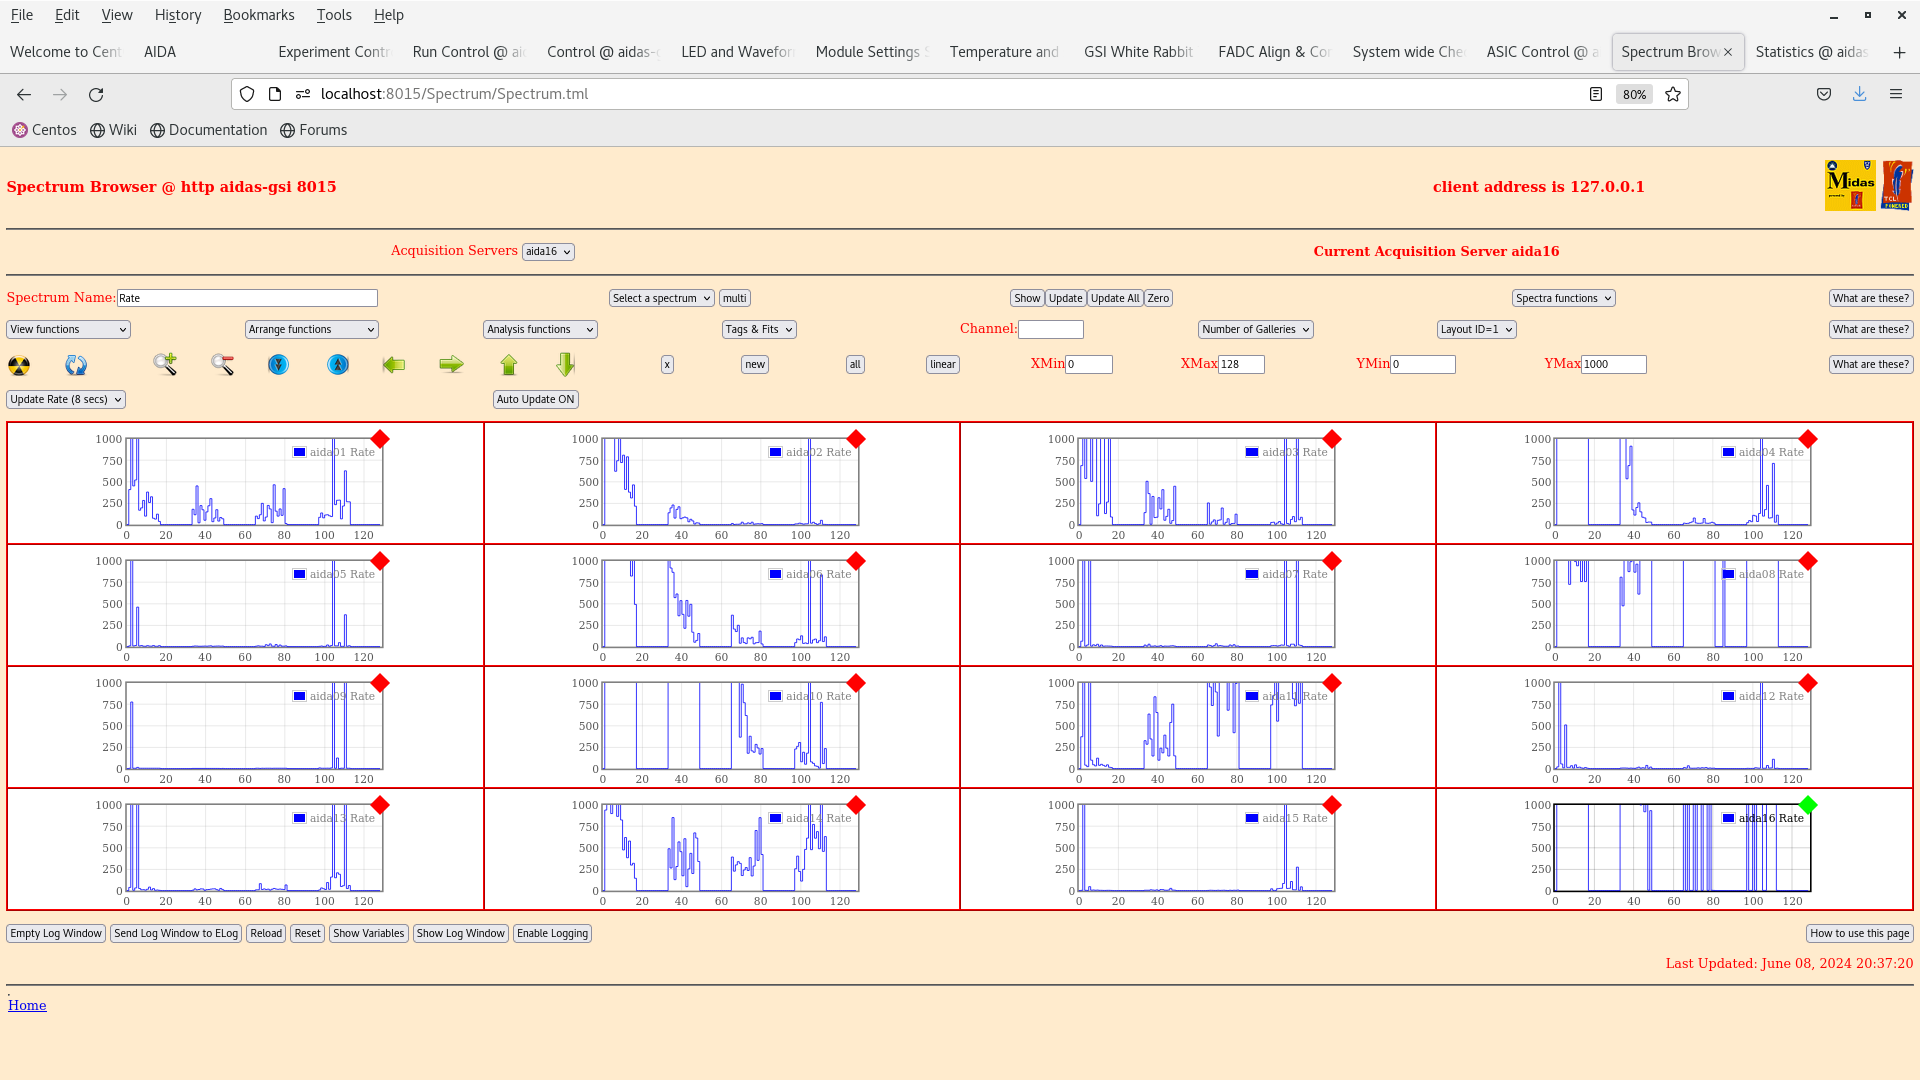Switch to the Statistics @ aidas tab

click(x=1811, y=52)
